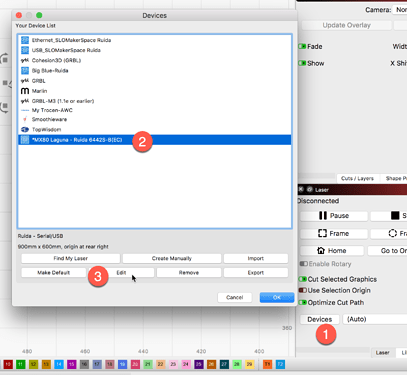
Task: Pick blue tool layer swatch T2
Action: pos(280,364)
